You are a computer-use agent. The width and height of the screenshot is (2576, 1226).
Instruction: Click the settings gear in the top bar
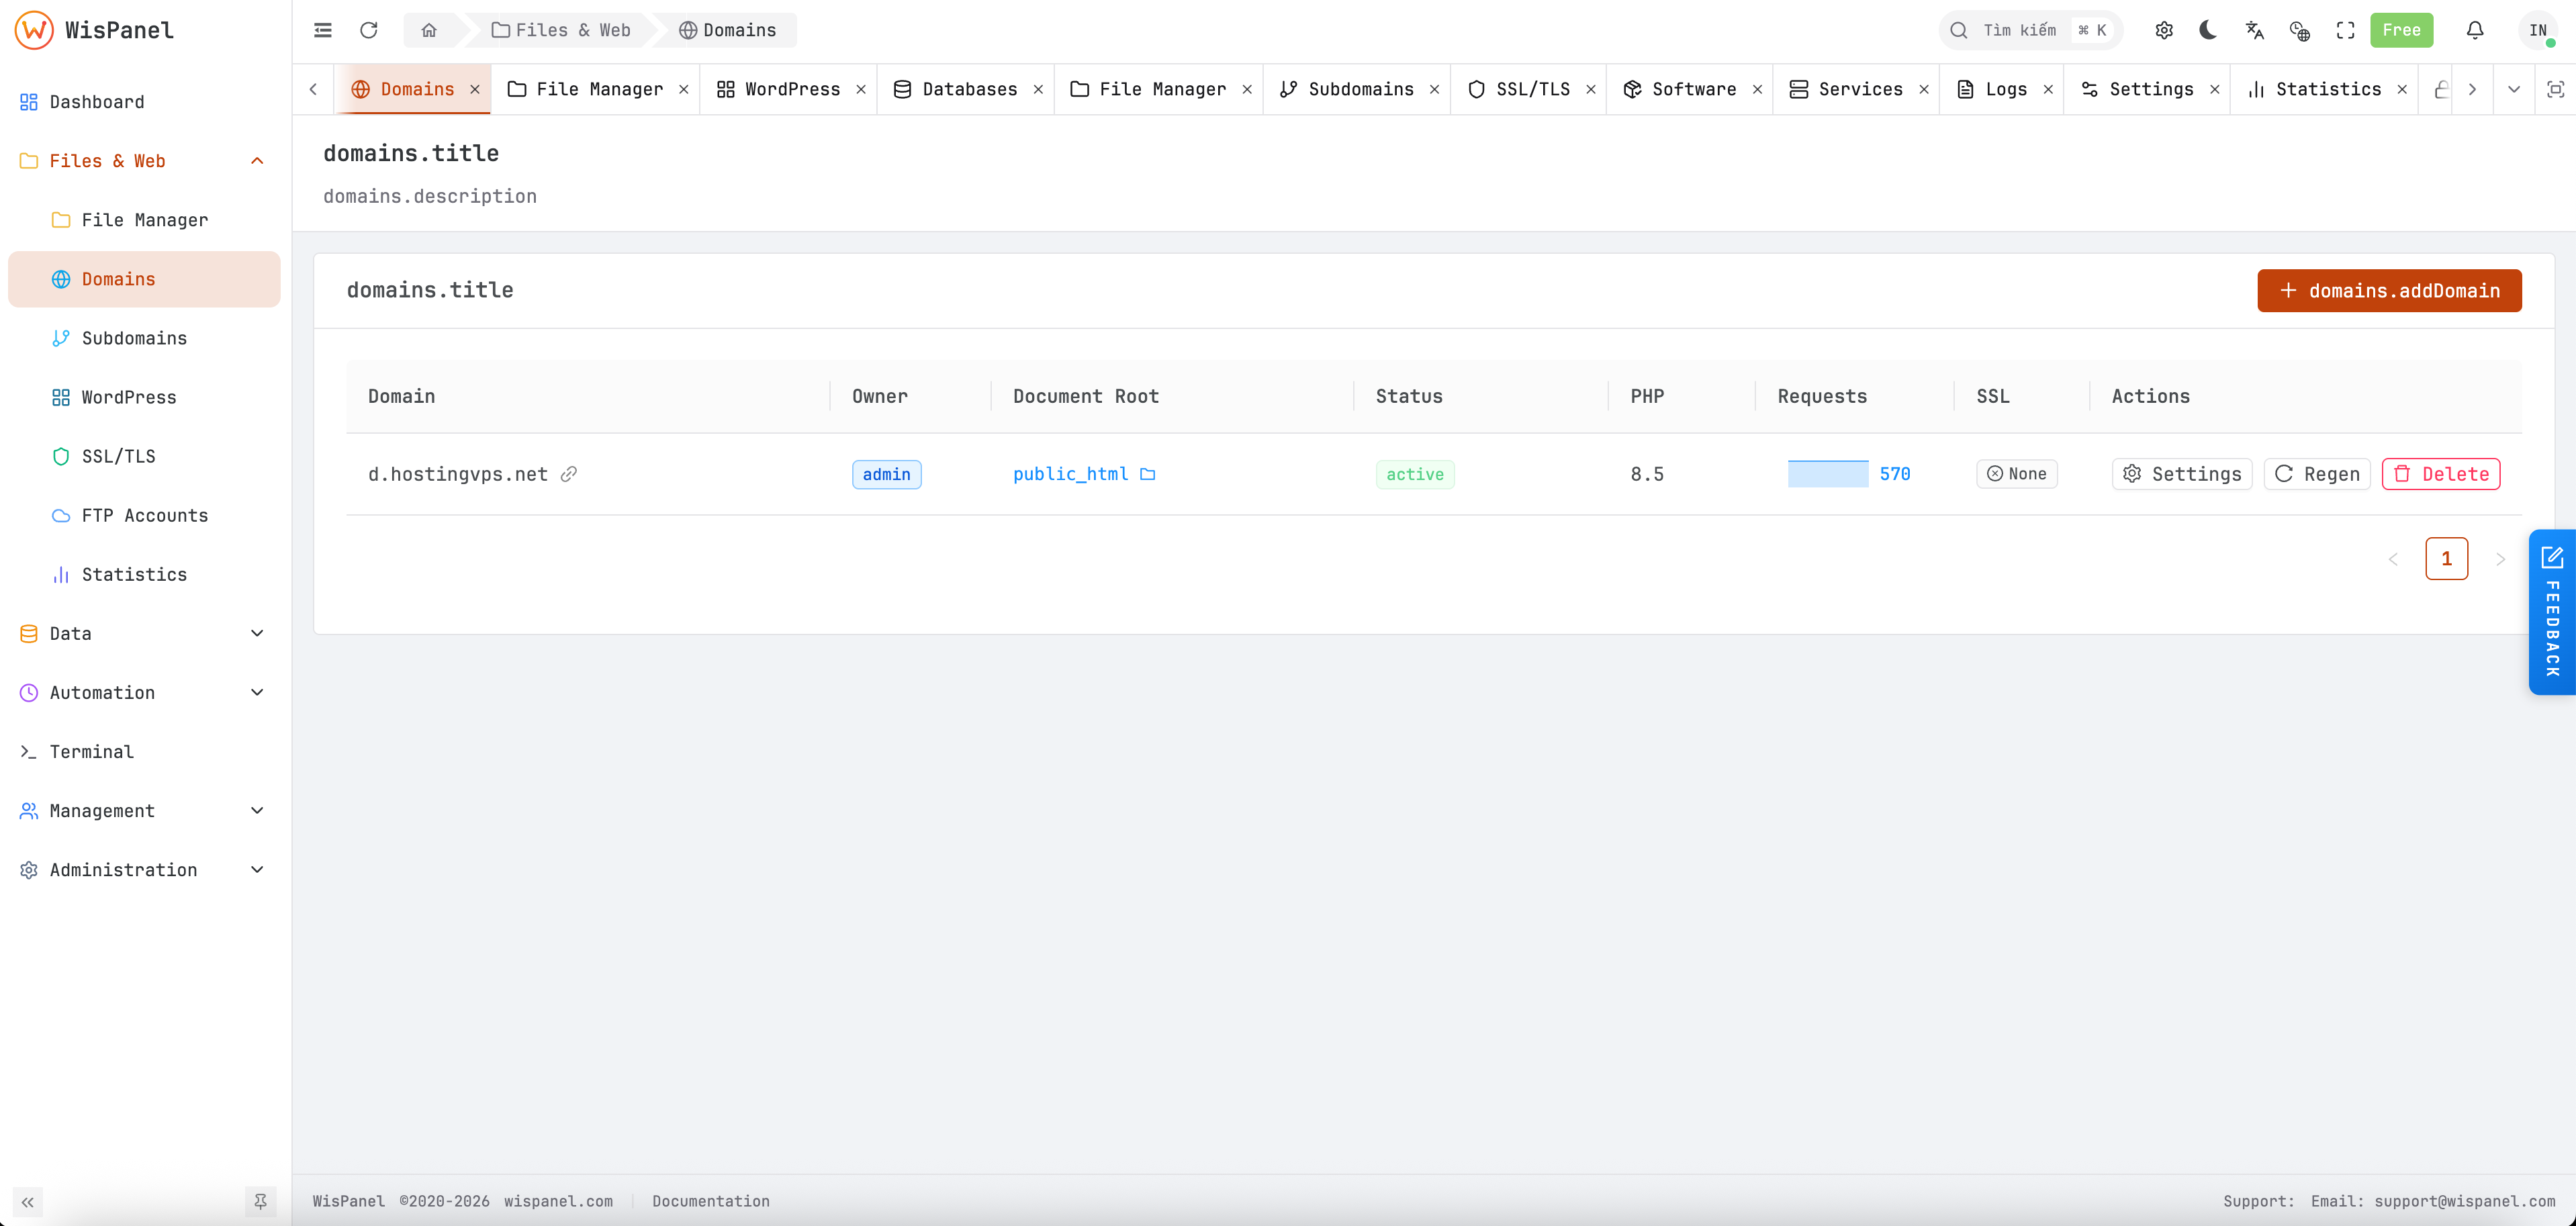(x=2164, y=30)
